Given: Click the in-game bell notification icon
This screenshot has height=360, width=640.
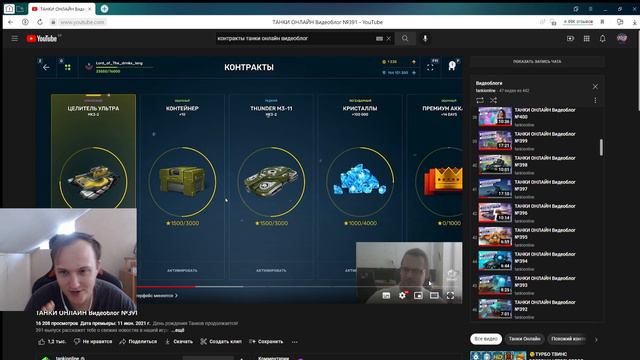Looking at the screenshot, I should 452,66.
